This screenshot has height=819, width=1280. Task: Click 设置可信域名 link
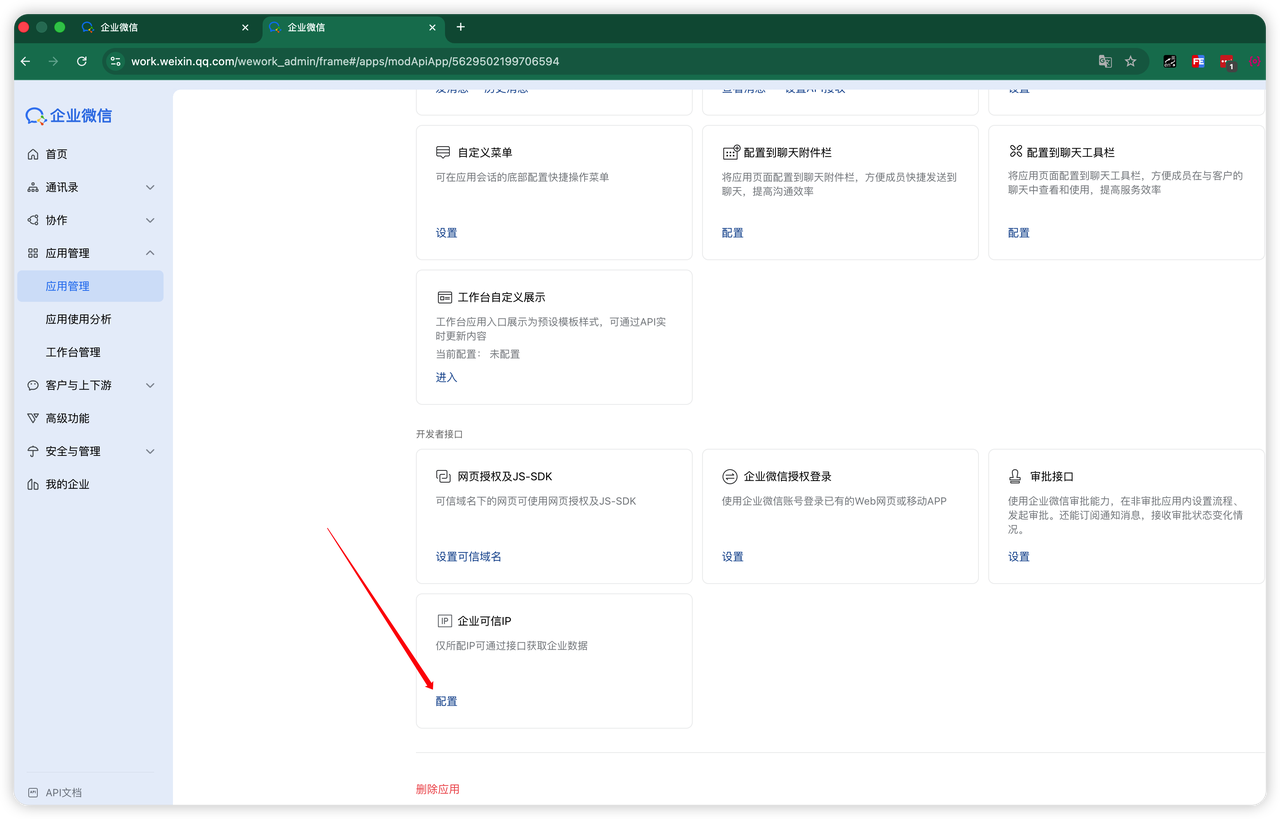[468, 557]
